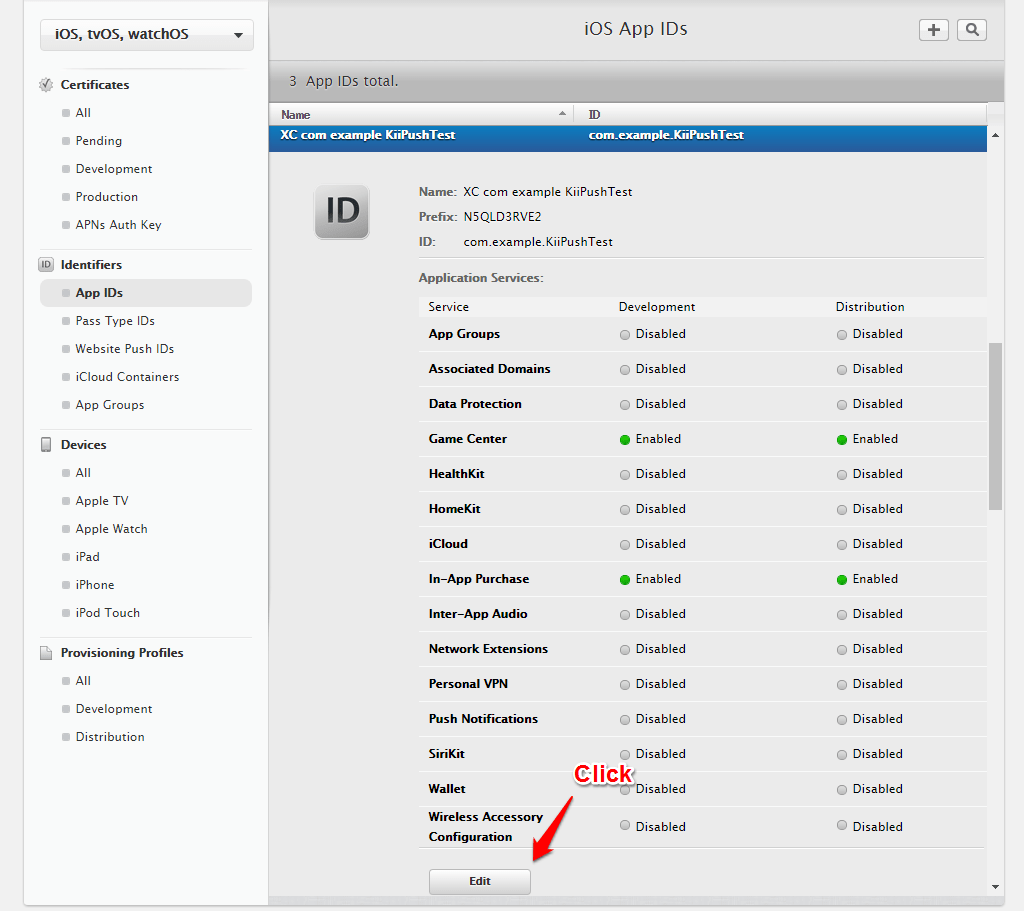Click the list scroll down arrow
The image size is (1024, 911).
click(995, 886)
